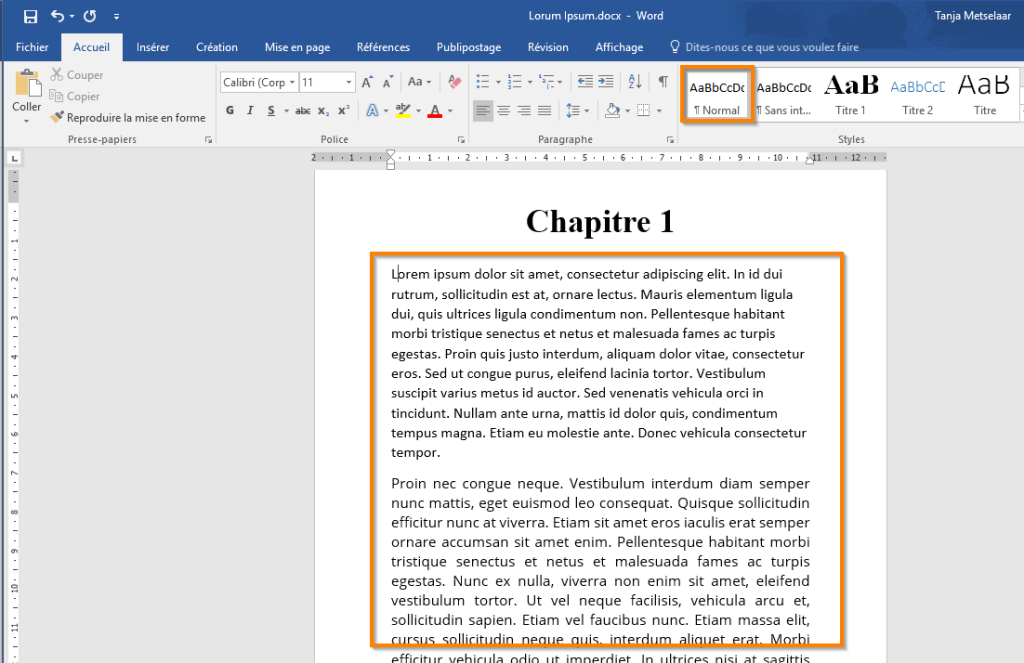The height and width of the screenshot is (663, 1024).
Task: Open the Insérer ribbon tab
Action: (x=152, y=47)
